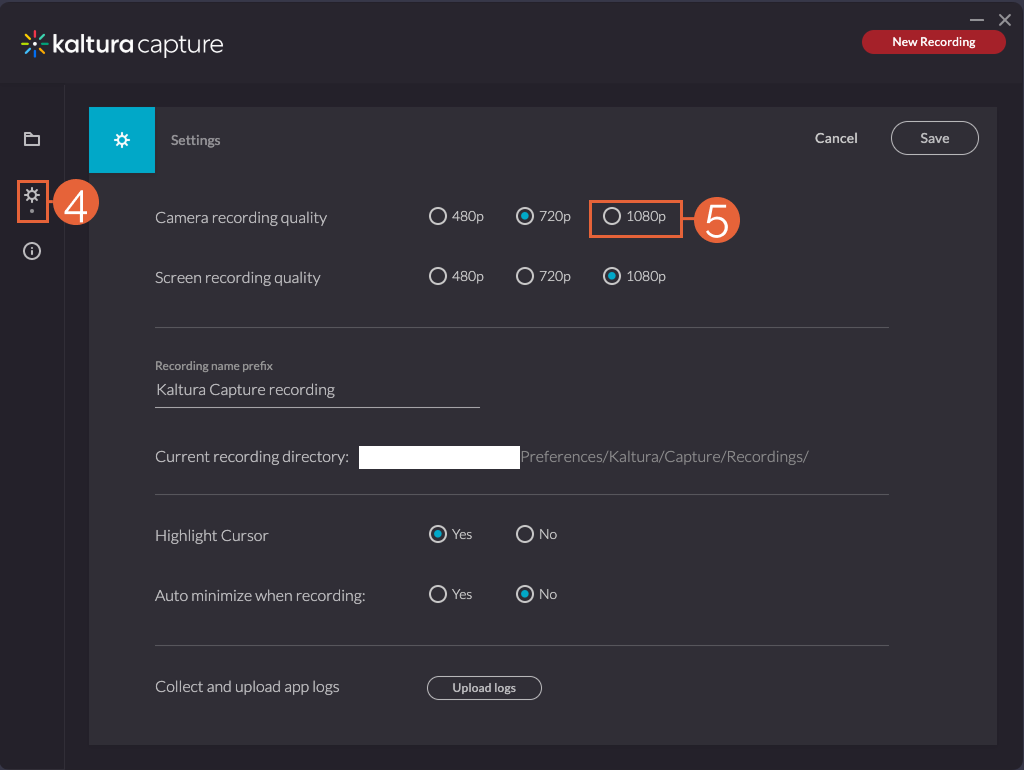Open settings via sidebar gear icon
The width and height of the screenshot is (1025, 770).
tap(32, 195)
